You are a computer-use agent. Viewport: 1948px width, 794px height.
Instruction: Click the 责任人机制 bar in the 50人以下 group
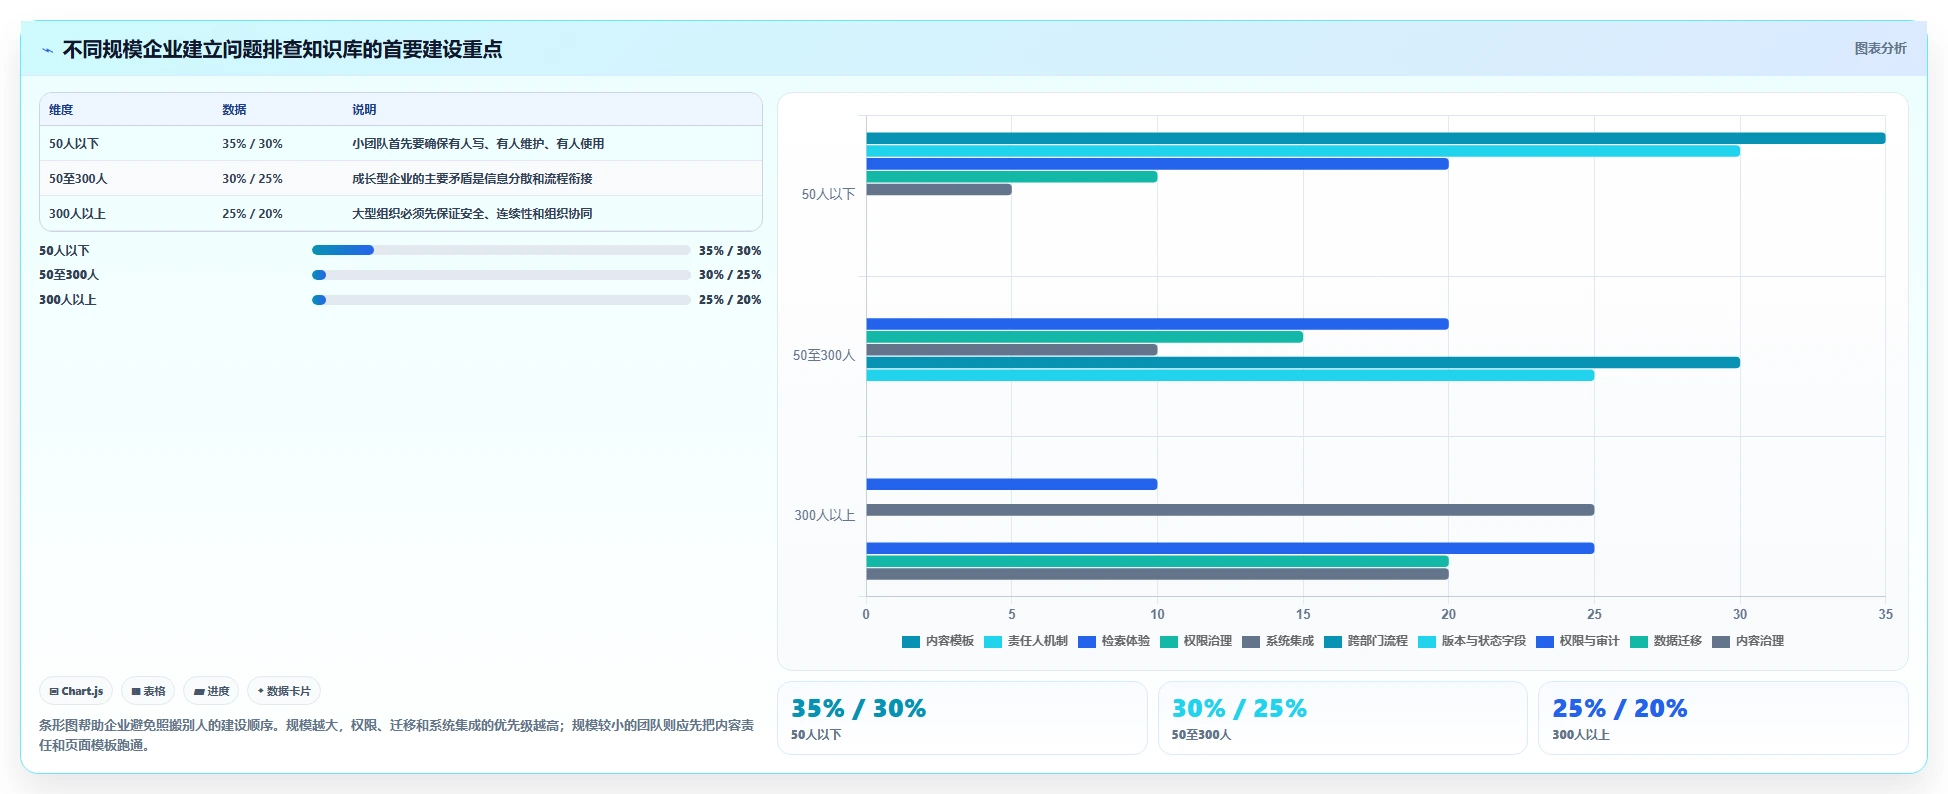1303,151
